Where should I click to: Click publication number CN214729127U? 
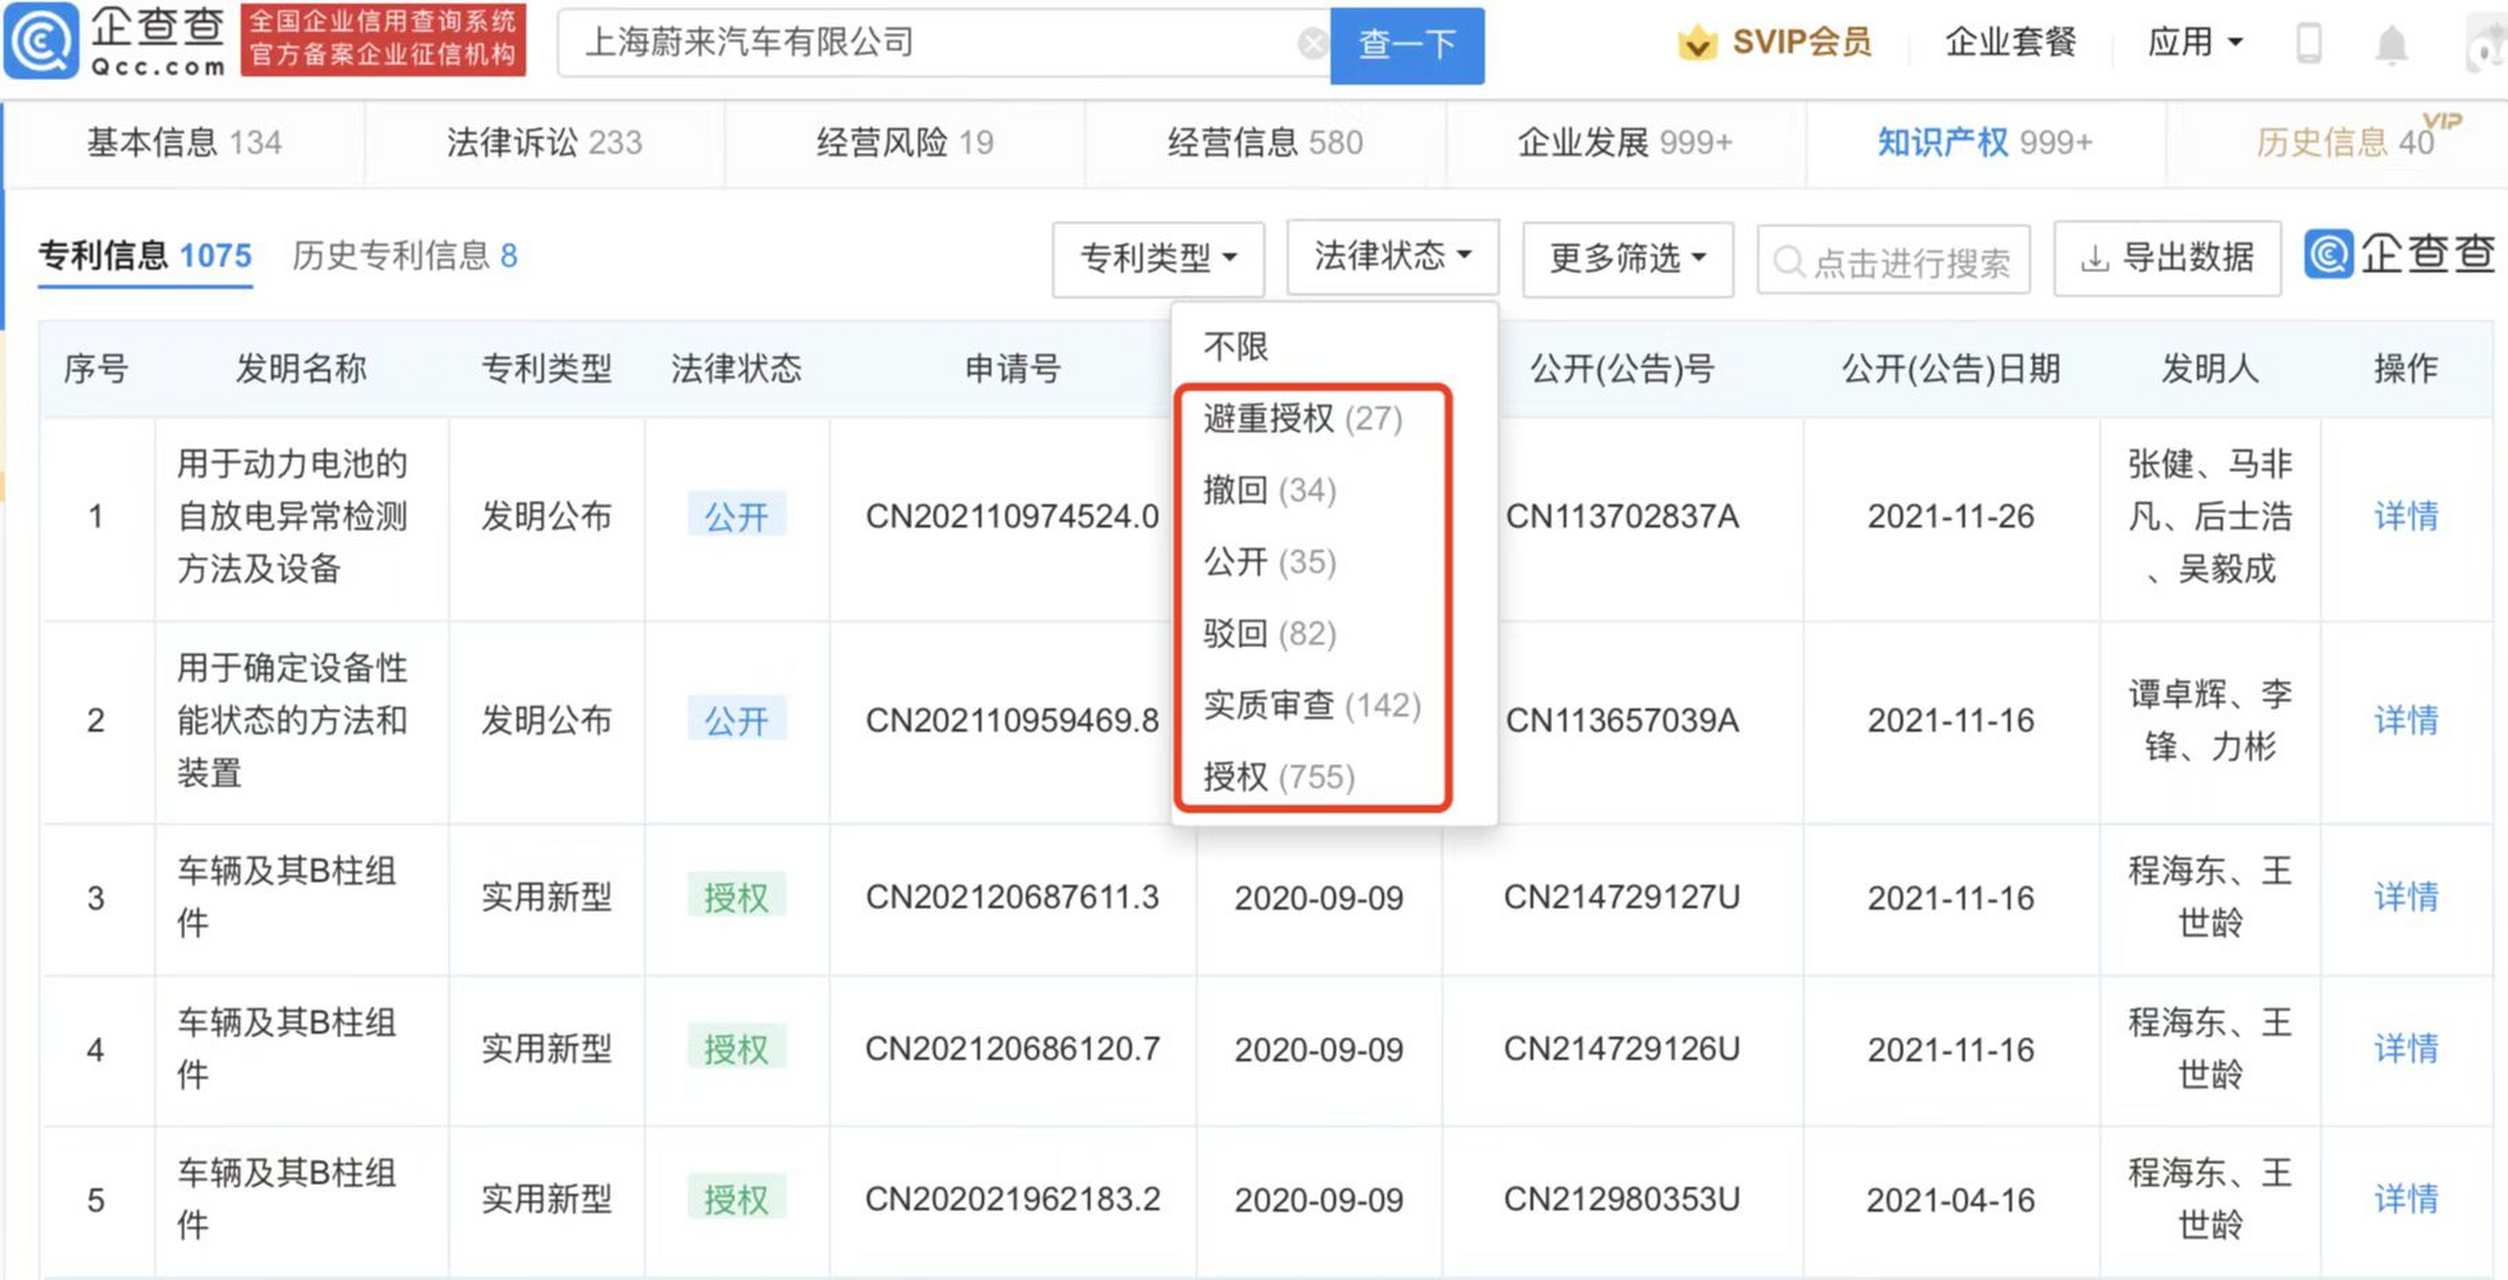click(1622, 898)
